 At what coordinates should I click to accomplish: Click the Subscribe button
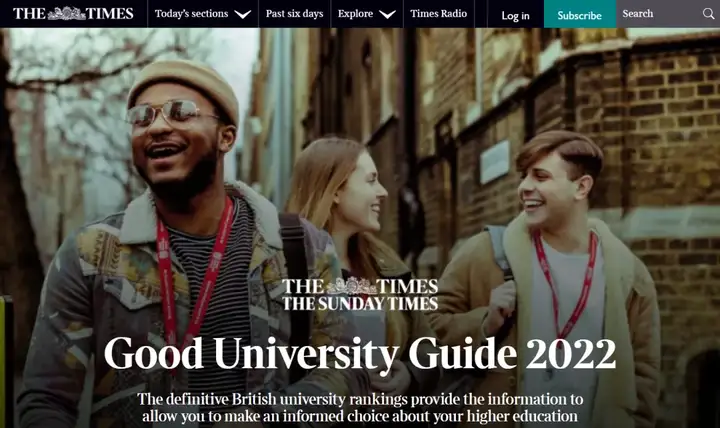[x=579, y=14]
